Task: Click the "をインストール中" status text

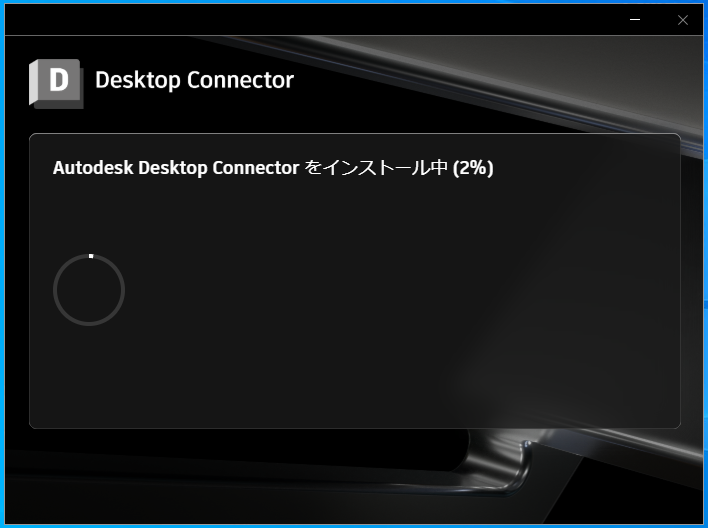Action: [x=376, y=168]
